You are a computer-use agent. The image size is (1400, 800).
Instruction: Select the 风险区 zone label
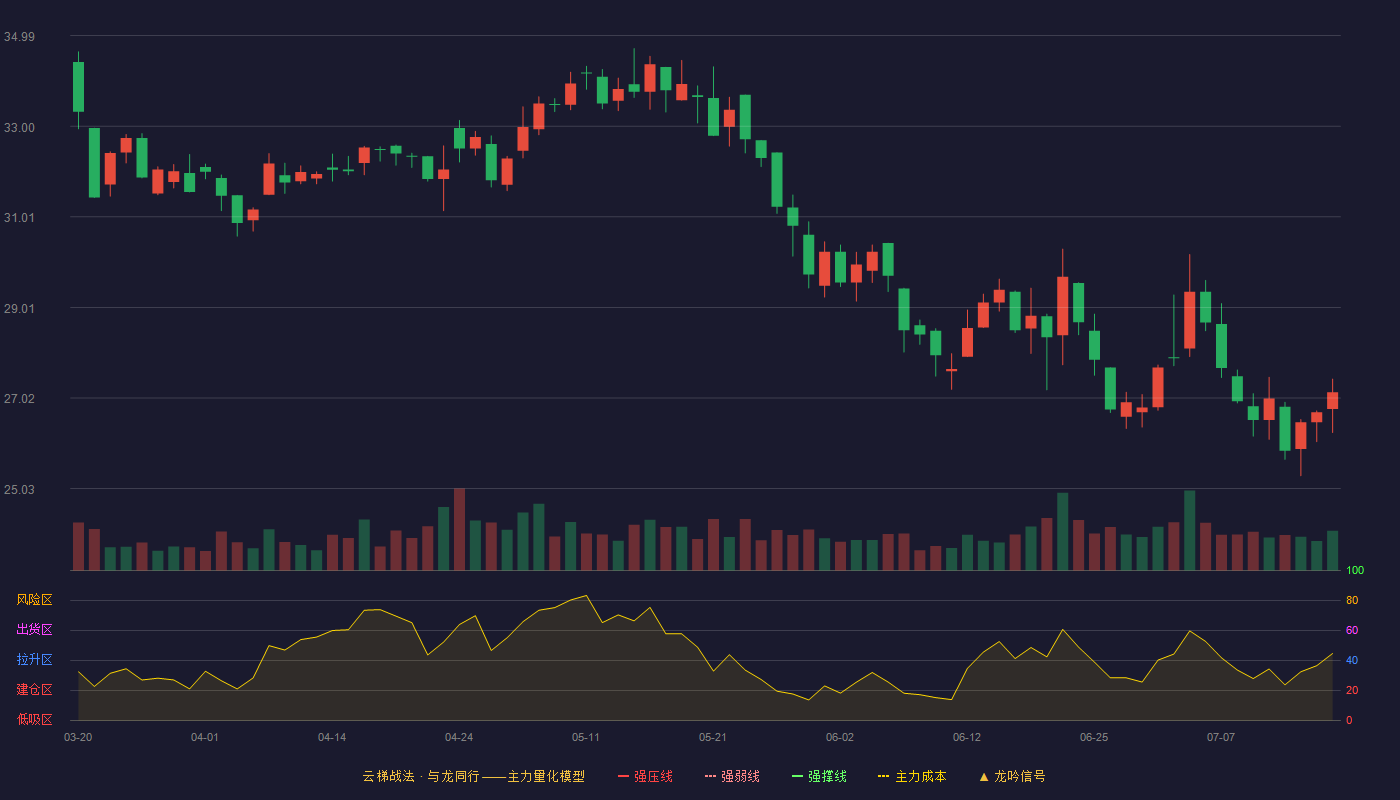coord(34,600)
